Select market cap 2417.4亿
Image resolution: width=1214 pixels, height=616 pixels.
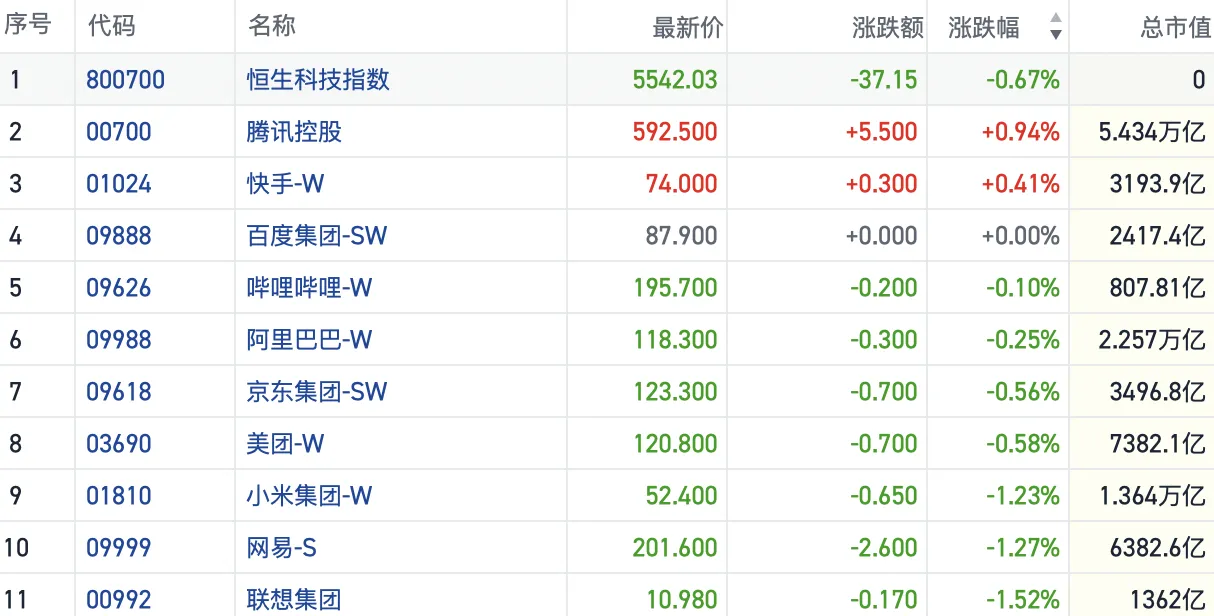tap(1157, 236)
